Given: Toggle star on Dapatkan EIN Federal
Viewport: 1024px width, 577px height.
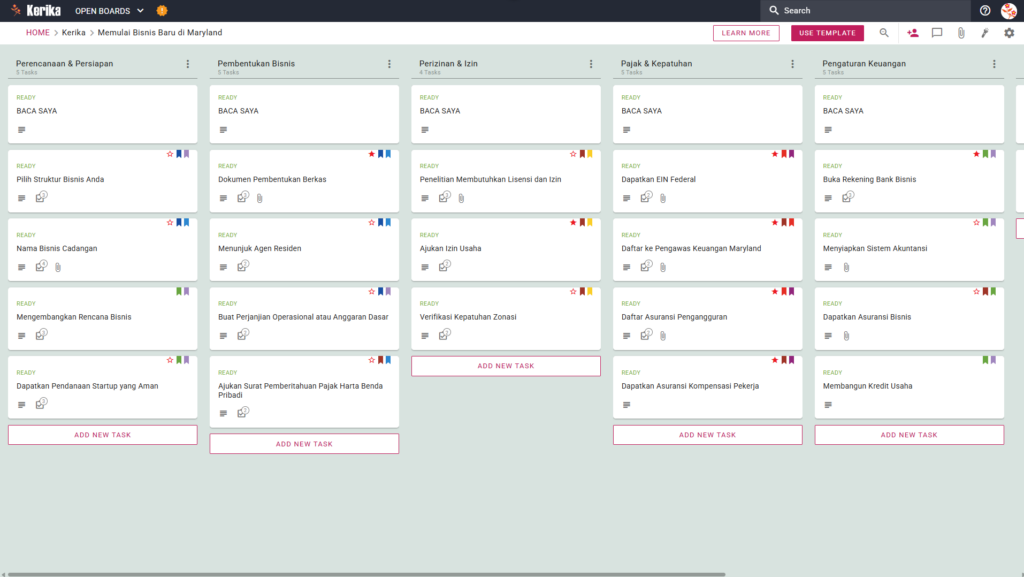Looking at the screenshot, I should (775, 154).
